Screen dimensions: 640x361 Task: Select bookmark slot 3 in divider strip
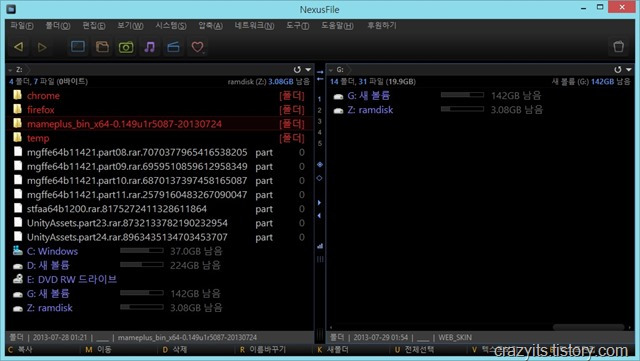coord(319,121)
